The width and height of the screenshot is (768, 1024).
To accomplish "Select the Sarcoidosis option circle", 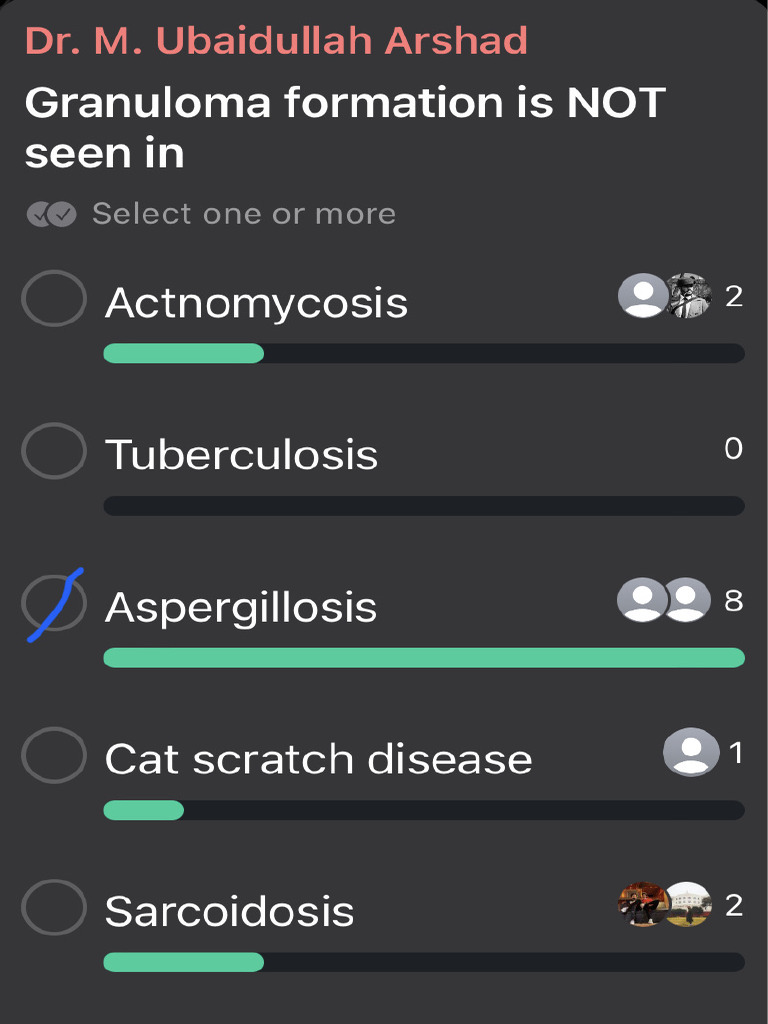I will [x=54, y=909].
